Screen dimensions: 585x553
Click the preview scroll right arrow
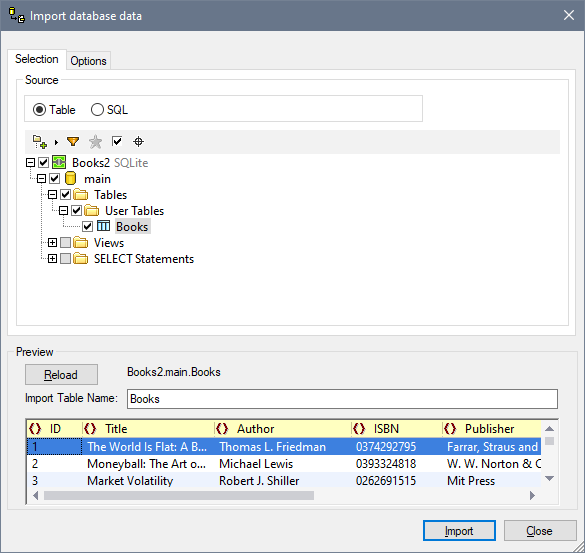(x=532, y=496)
